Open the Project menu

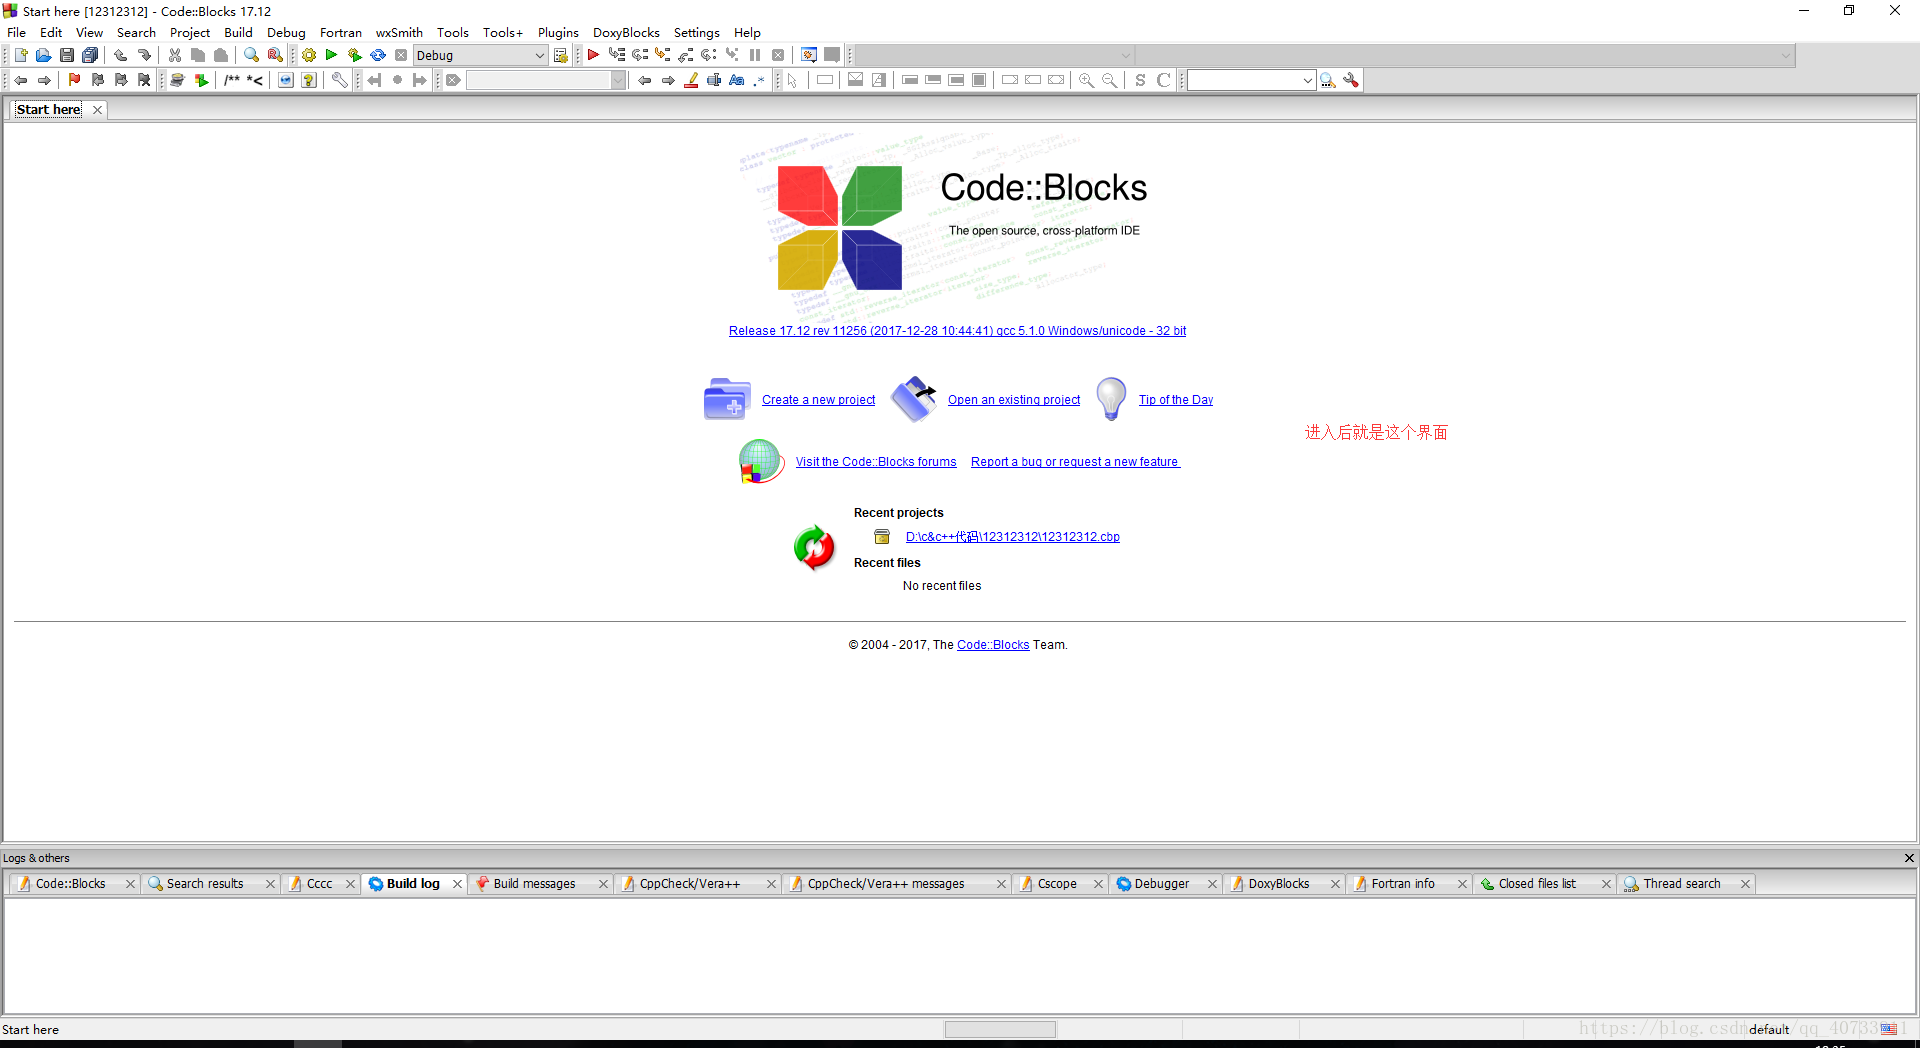[x=190, y=32]
